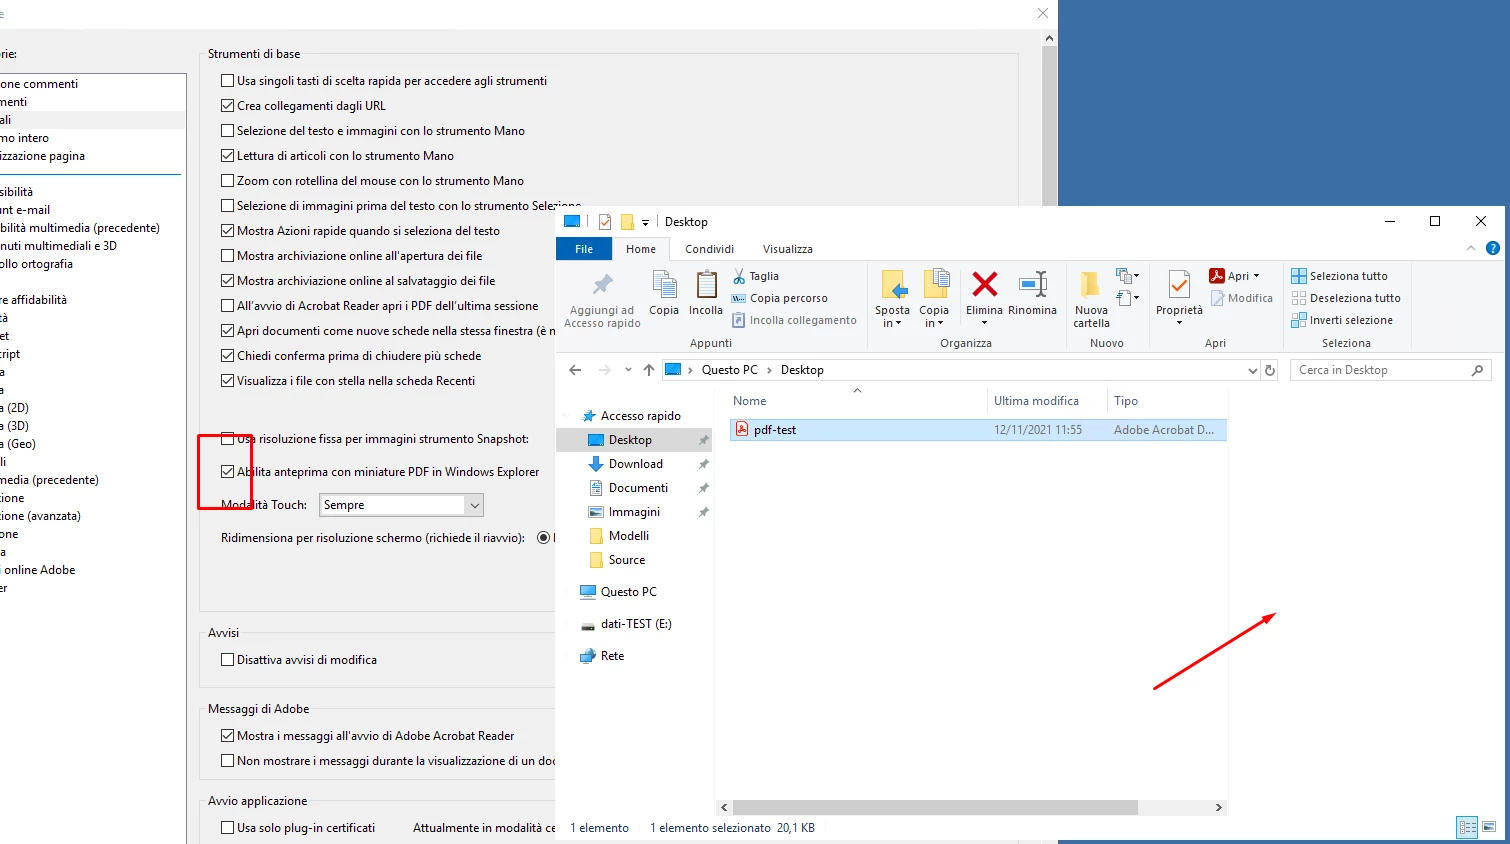The image size is (1510, 844).
Task: Click the pdf-test Acrobat file icon
Action: point(741,429)
